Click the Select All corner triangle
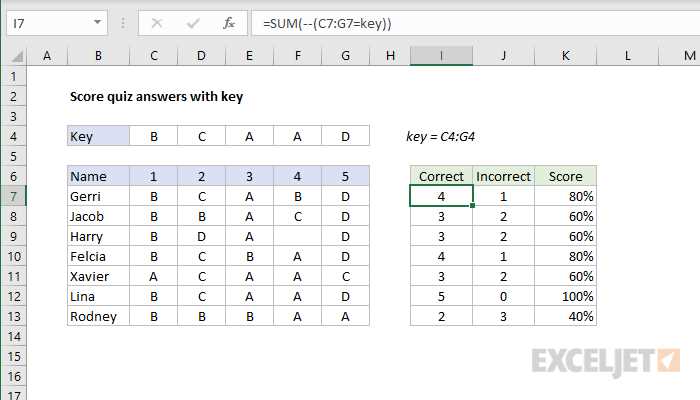This screenshot has height=400, width=700. (x=17, y=56)
